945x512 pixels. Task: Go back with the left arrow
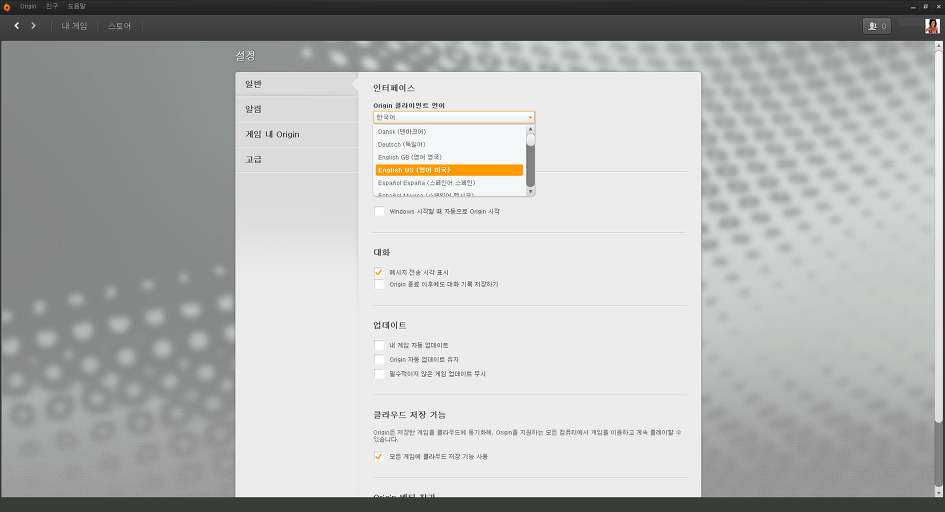(x=17, y=26)
